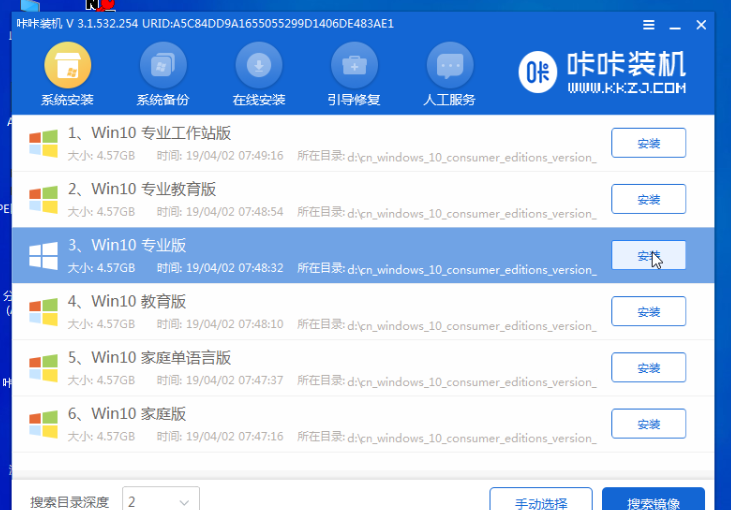
Task: Click the 搜索镜像 button
Action: pos(653,501)
